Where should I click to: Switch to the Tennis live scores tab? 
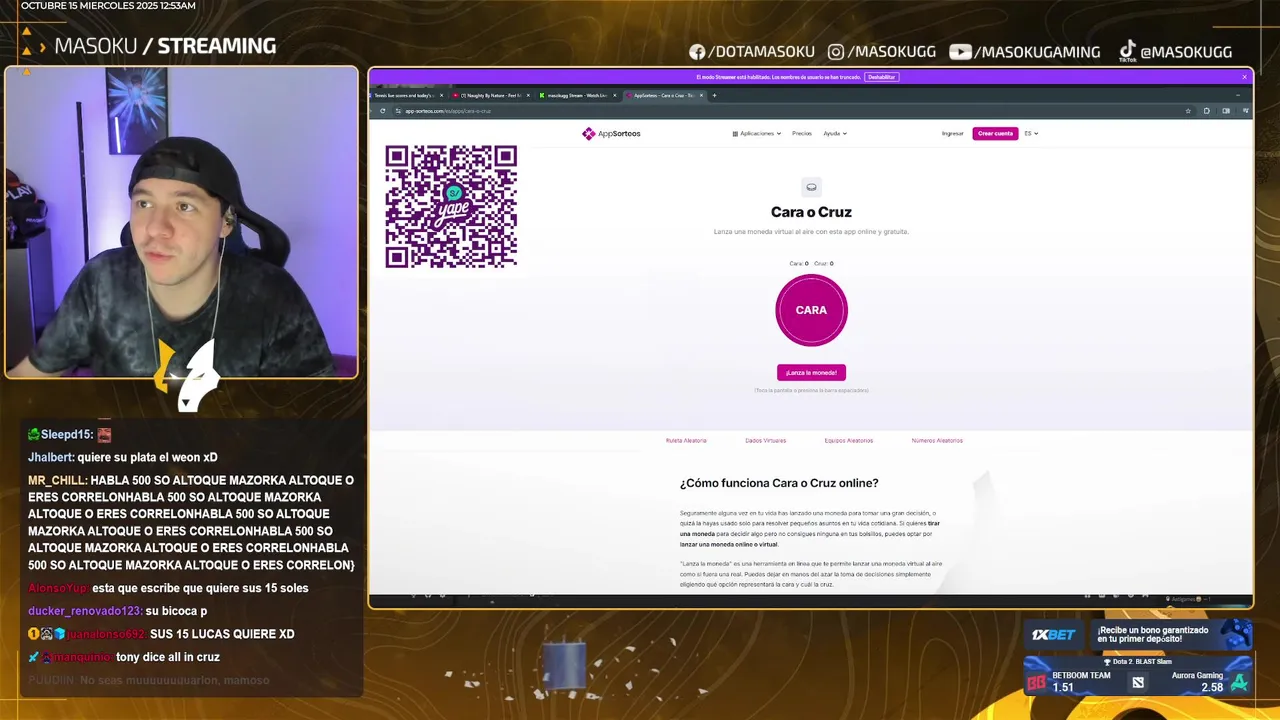pos(405,95)
